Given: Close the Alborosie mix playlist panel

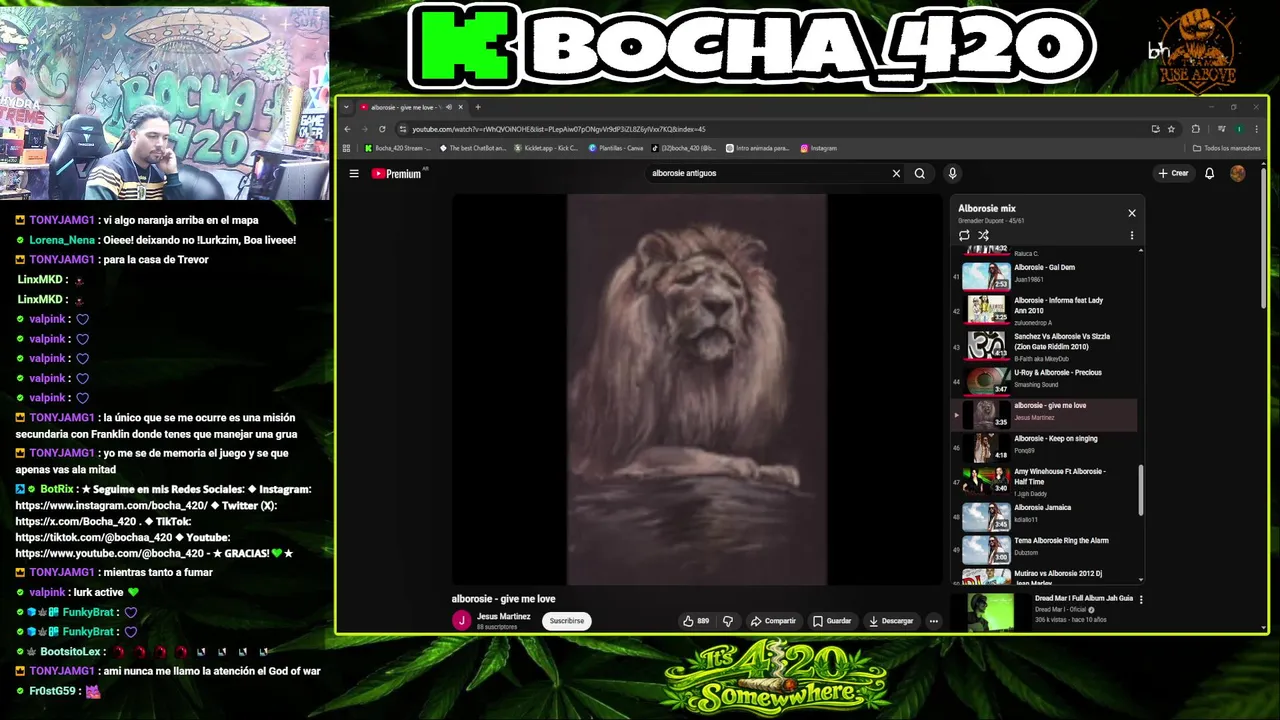Looking at the screenshot, I should (1132, 213).
